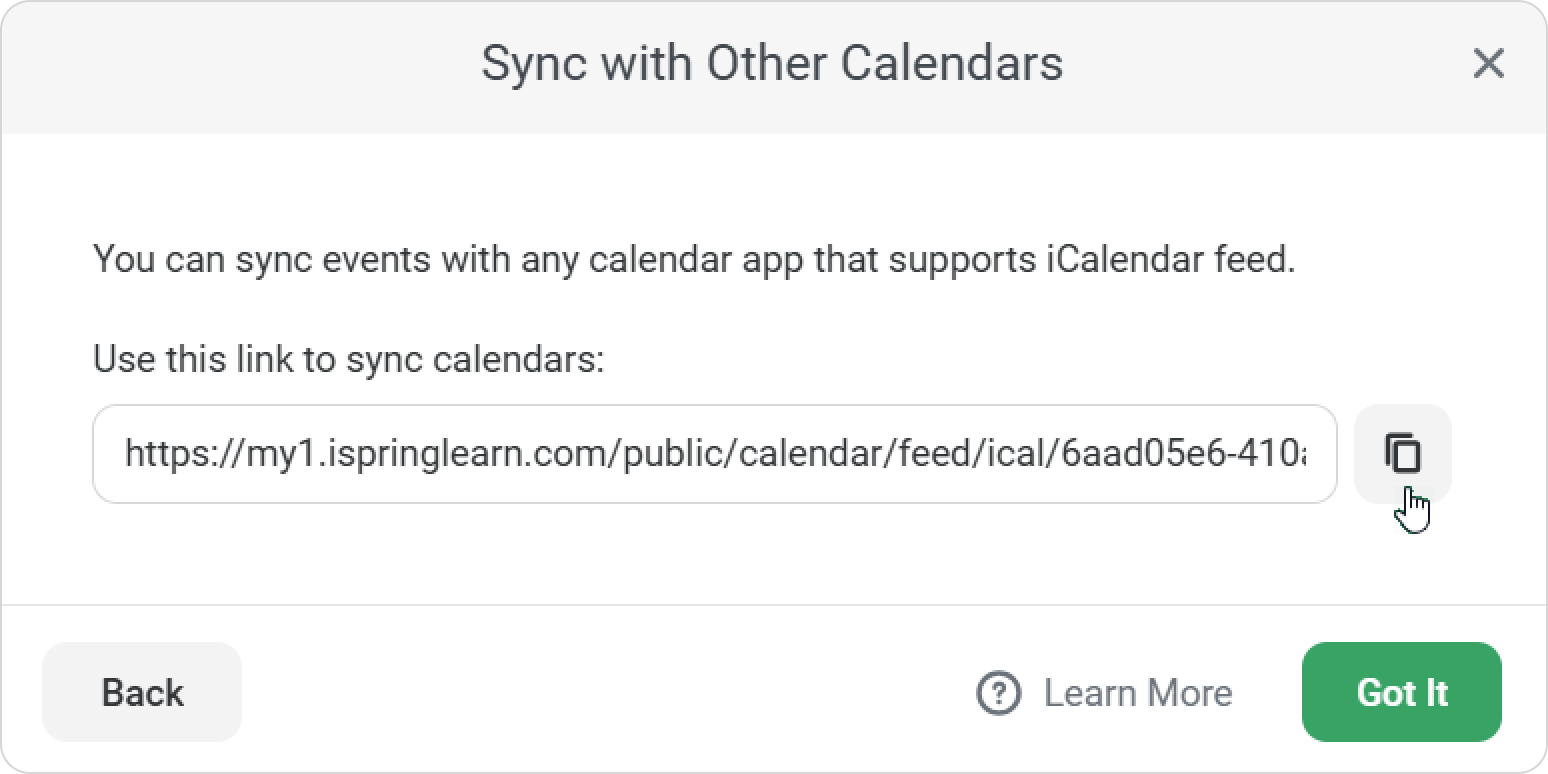Copy the calendar sync link

coord(1402,453)
